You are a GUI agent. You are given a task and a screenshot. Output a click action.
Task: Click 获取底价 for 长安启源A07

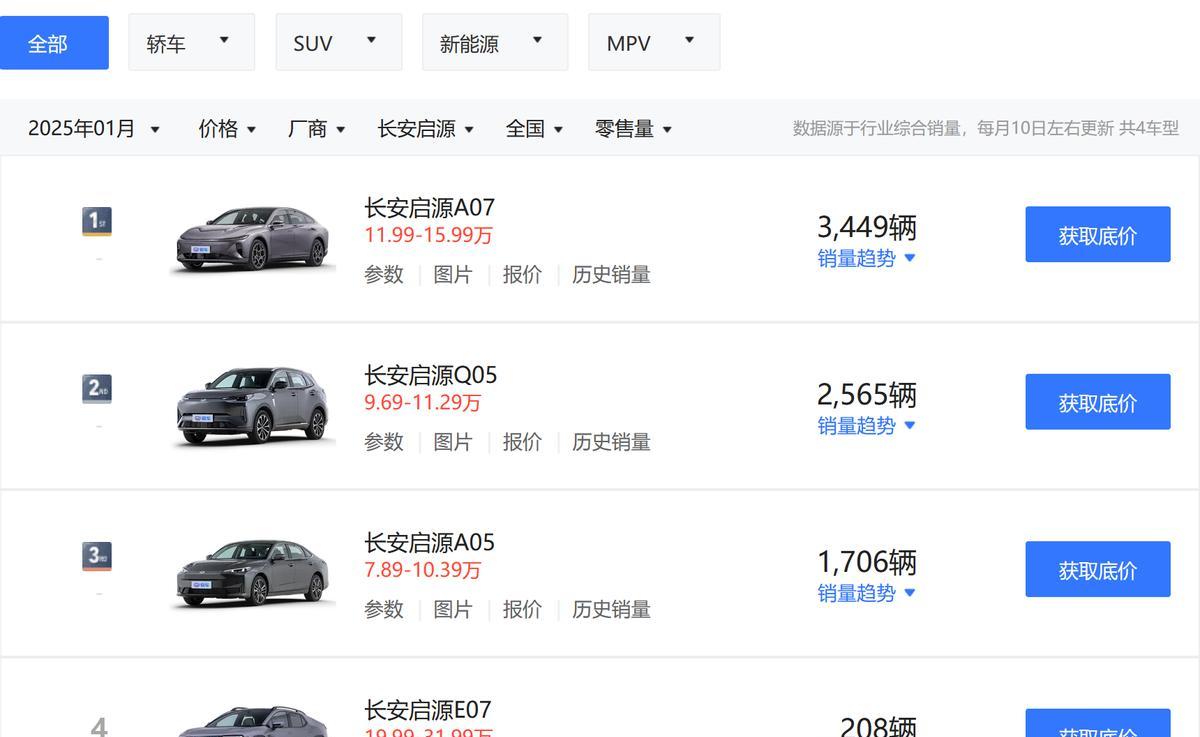pos(1097,235)
